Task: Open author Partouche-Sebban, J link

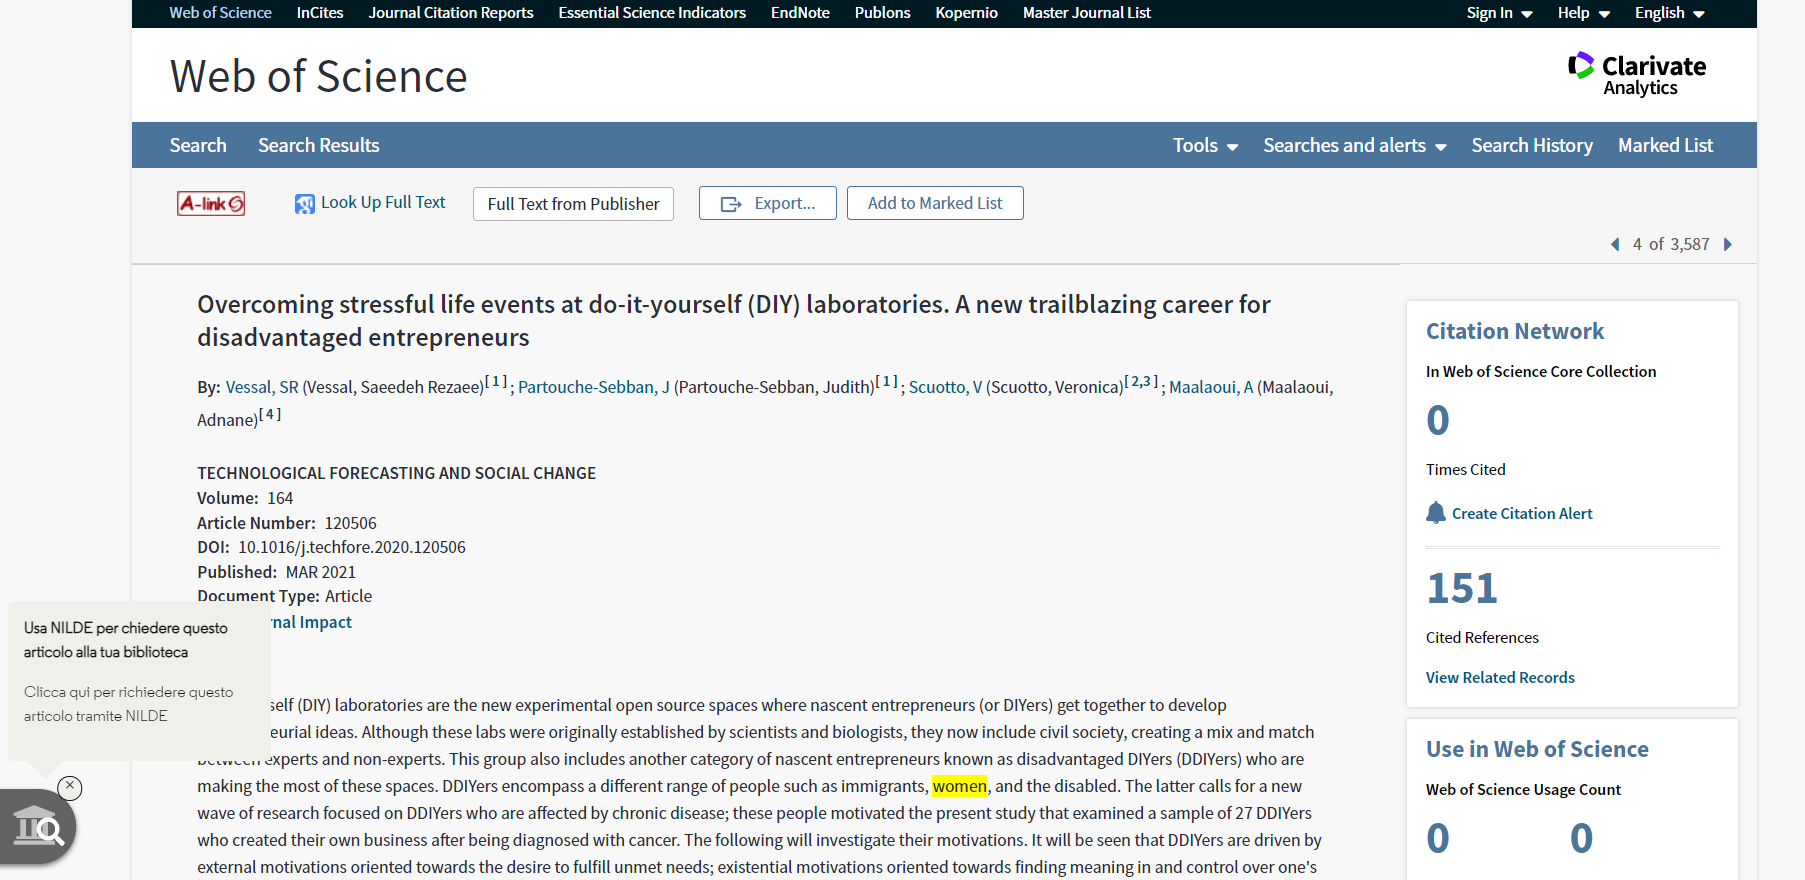Action: click(594, 387)
